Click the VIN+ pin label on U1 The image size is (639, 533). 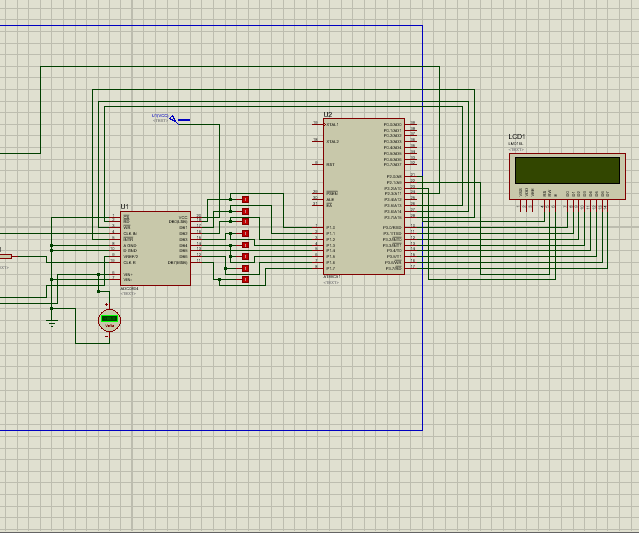[128, 275]
